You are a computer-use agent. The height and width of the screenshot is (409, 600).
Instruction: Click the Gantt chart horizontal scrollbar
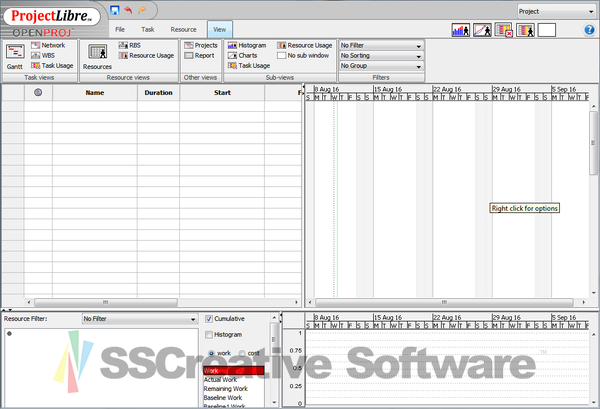(x=444, y=302)
